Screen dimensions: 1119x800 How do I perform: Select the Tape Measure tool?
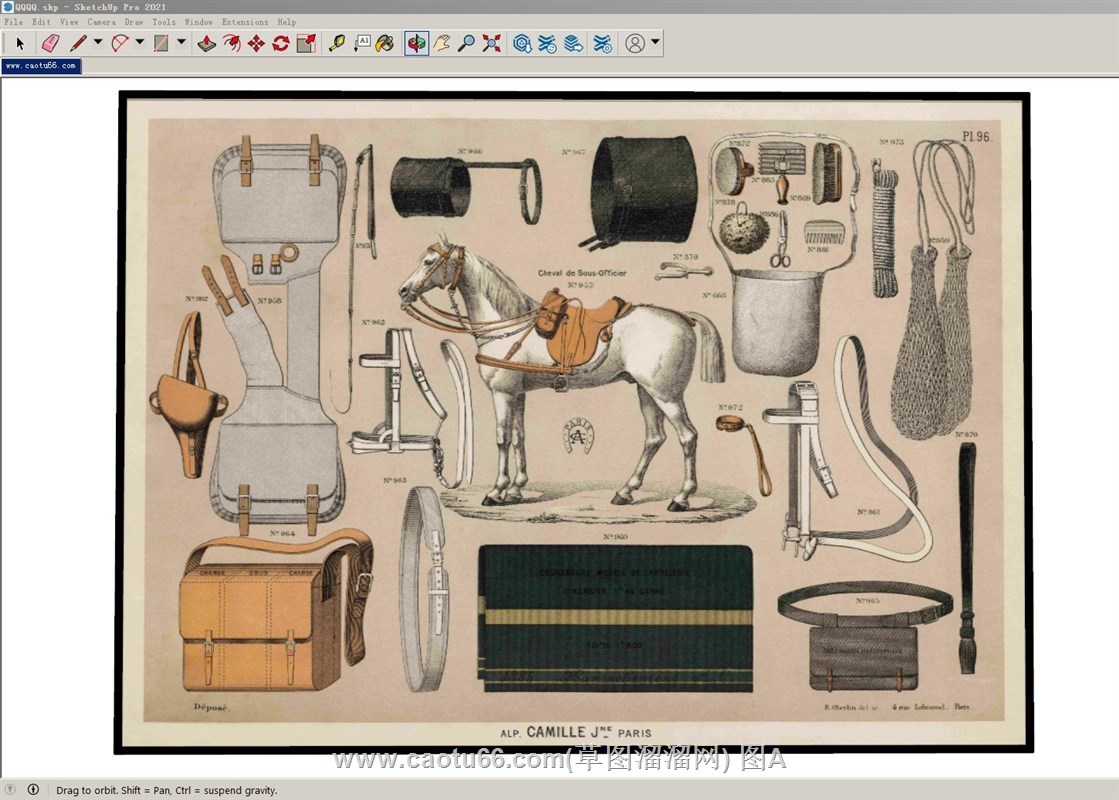(337, 44)
